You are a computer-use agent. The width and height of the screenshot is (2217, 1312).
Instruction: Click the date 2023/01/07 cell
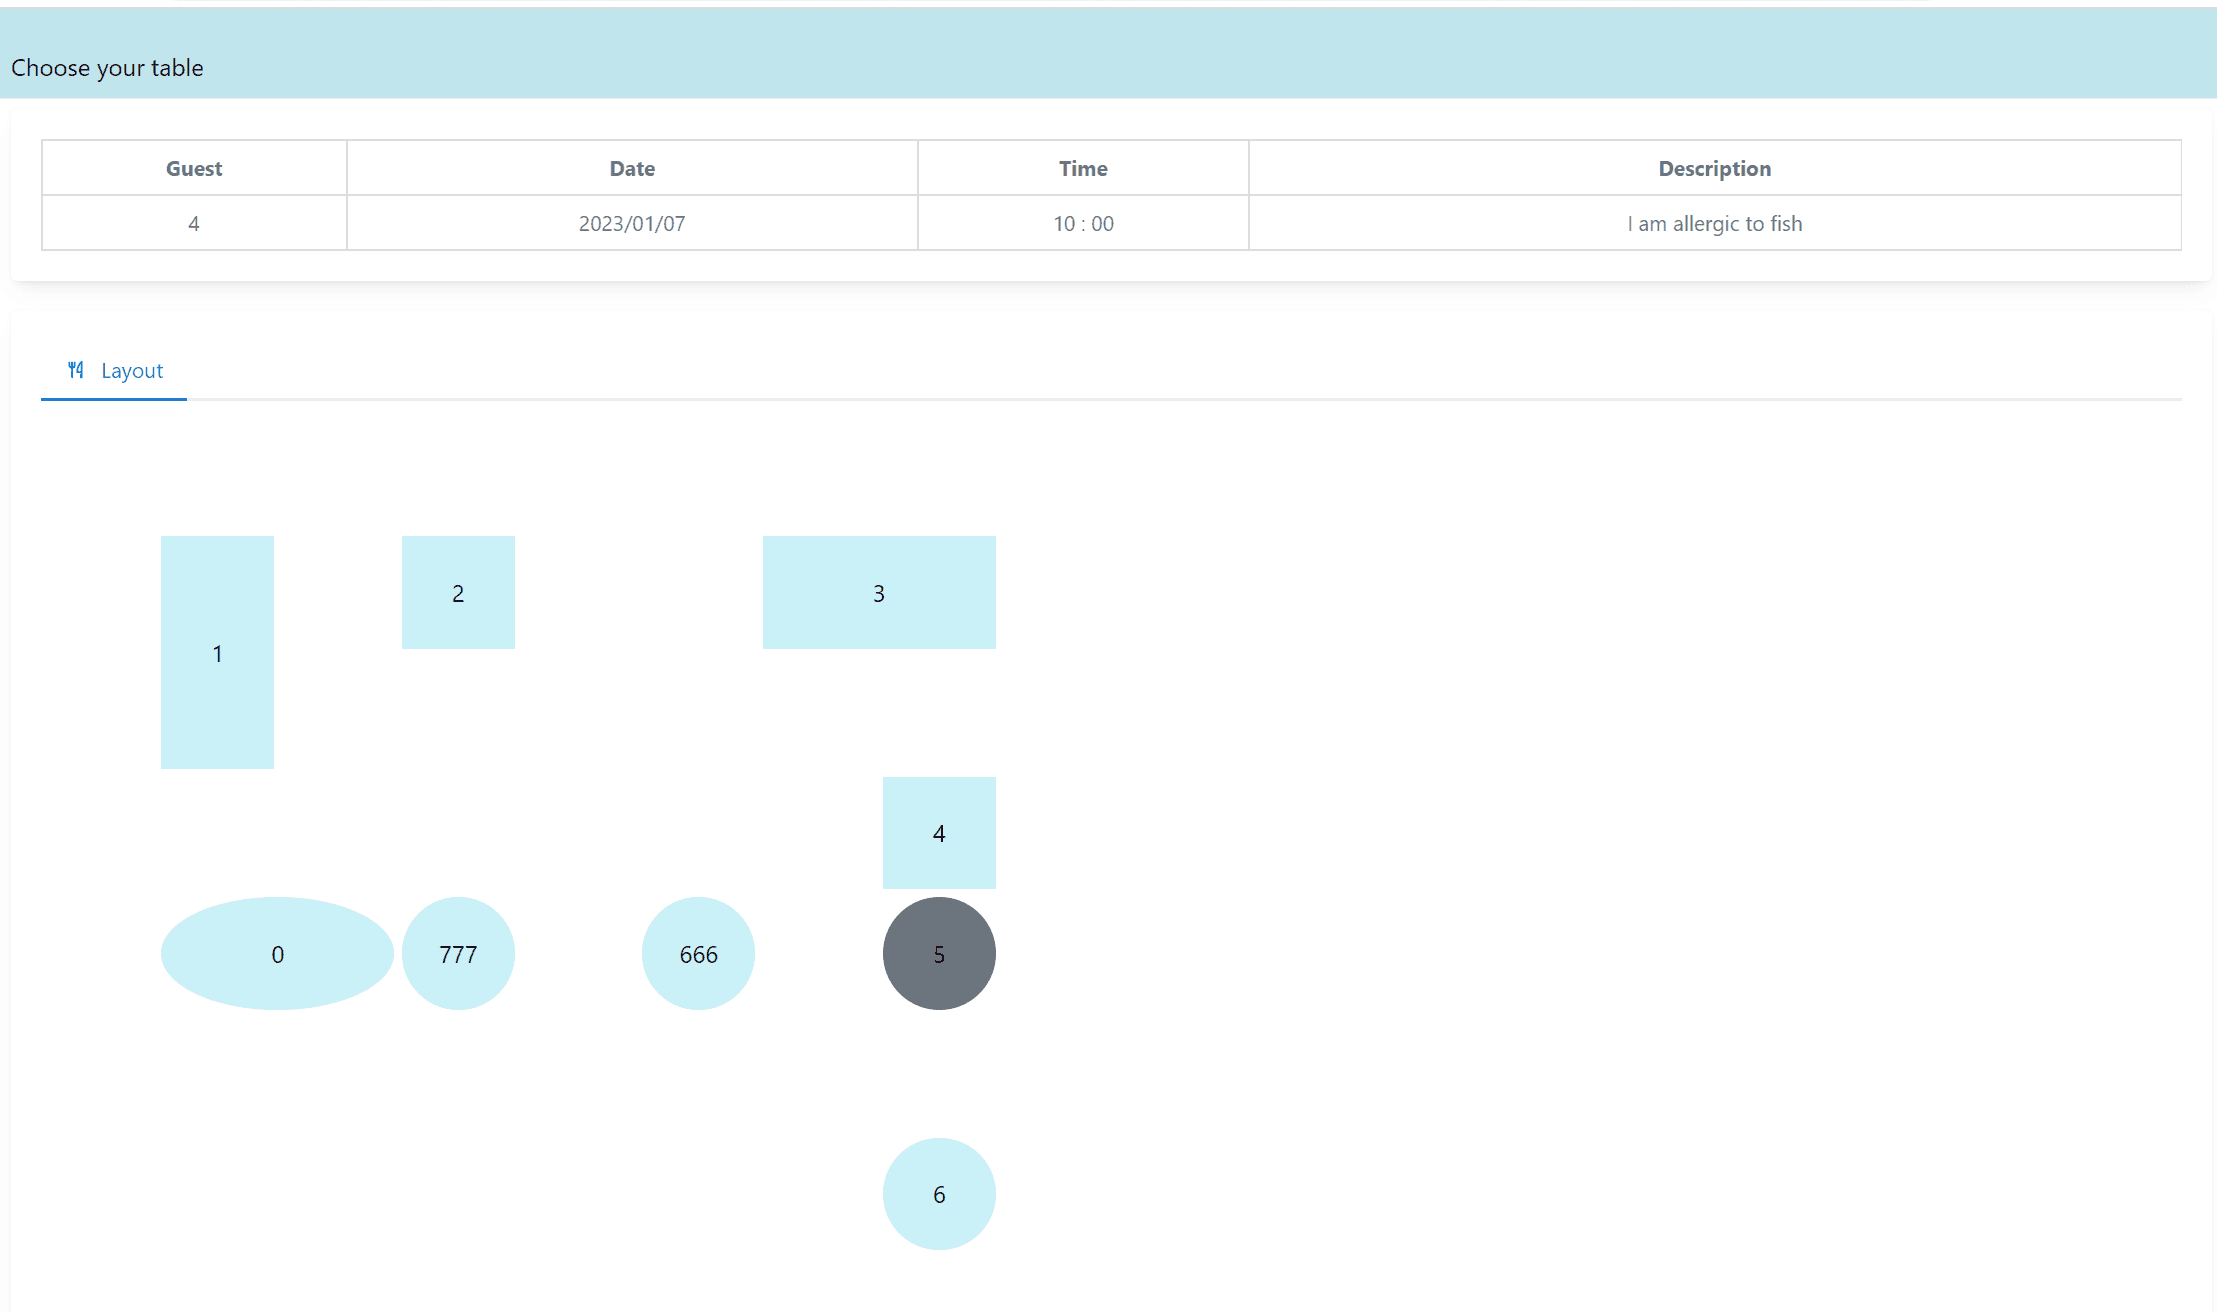(x=632, y=223)
